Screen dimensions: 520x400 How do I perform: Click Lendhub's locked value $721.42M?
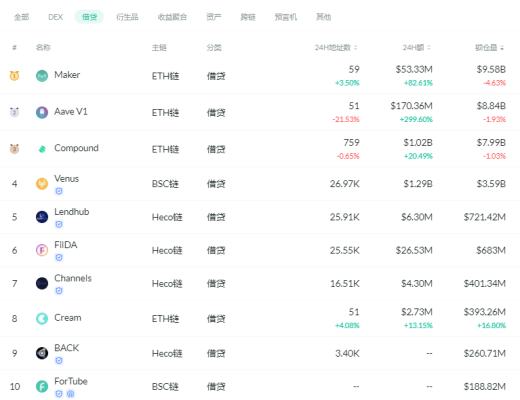485,217
